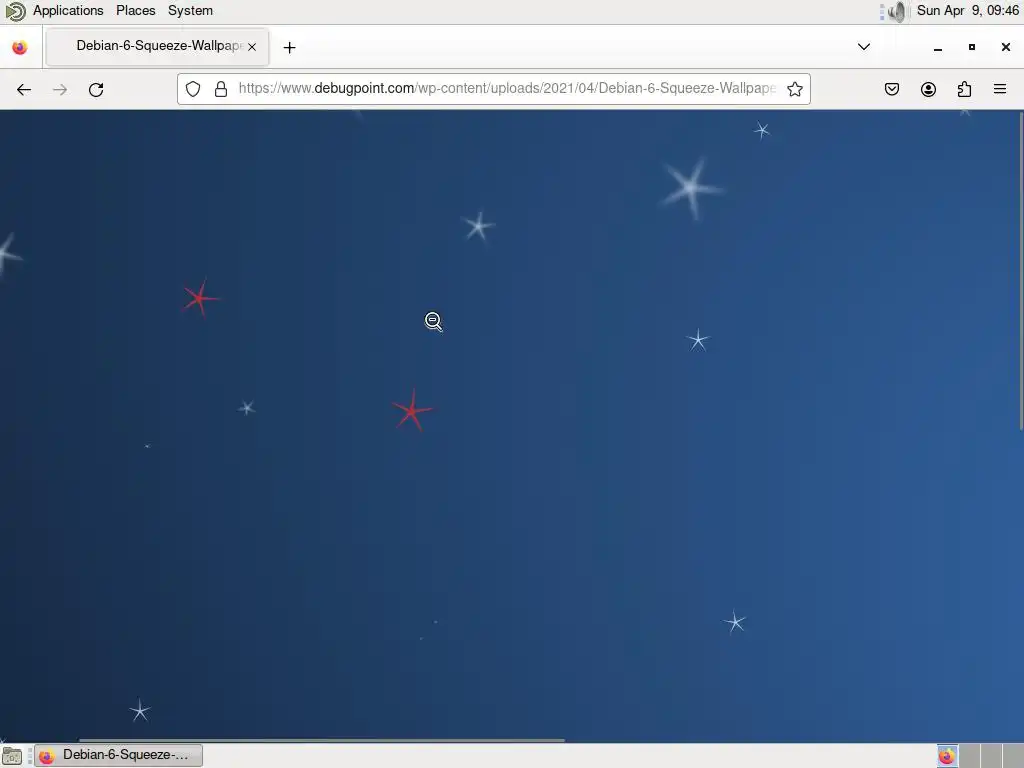Maximize the Firefox window
The width and height of the screenshot is (1024, 768).
[972, 47]
